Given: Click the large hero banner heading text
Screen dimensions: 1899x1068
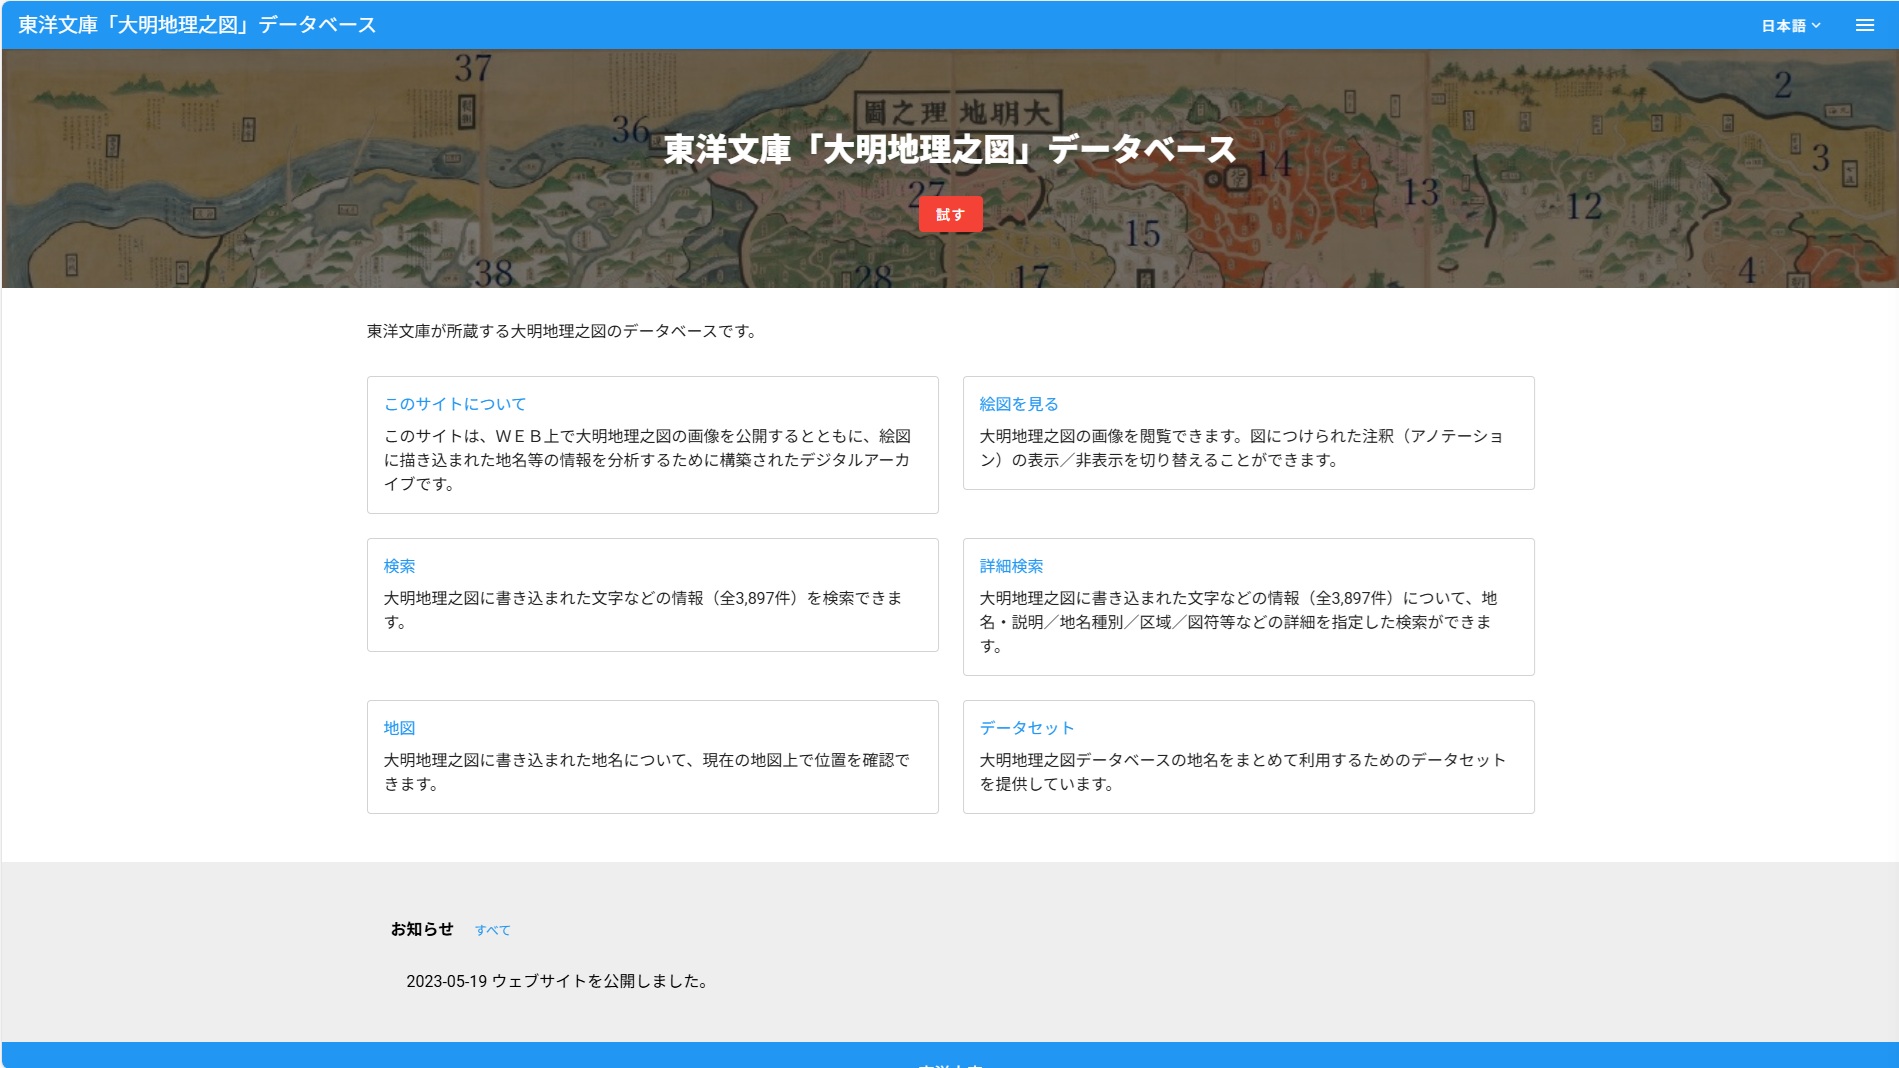Looking at the screenshot, I should [950, 150].
